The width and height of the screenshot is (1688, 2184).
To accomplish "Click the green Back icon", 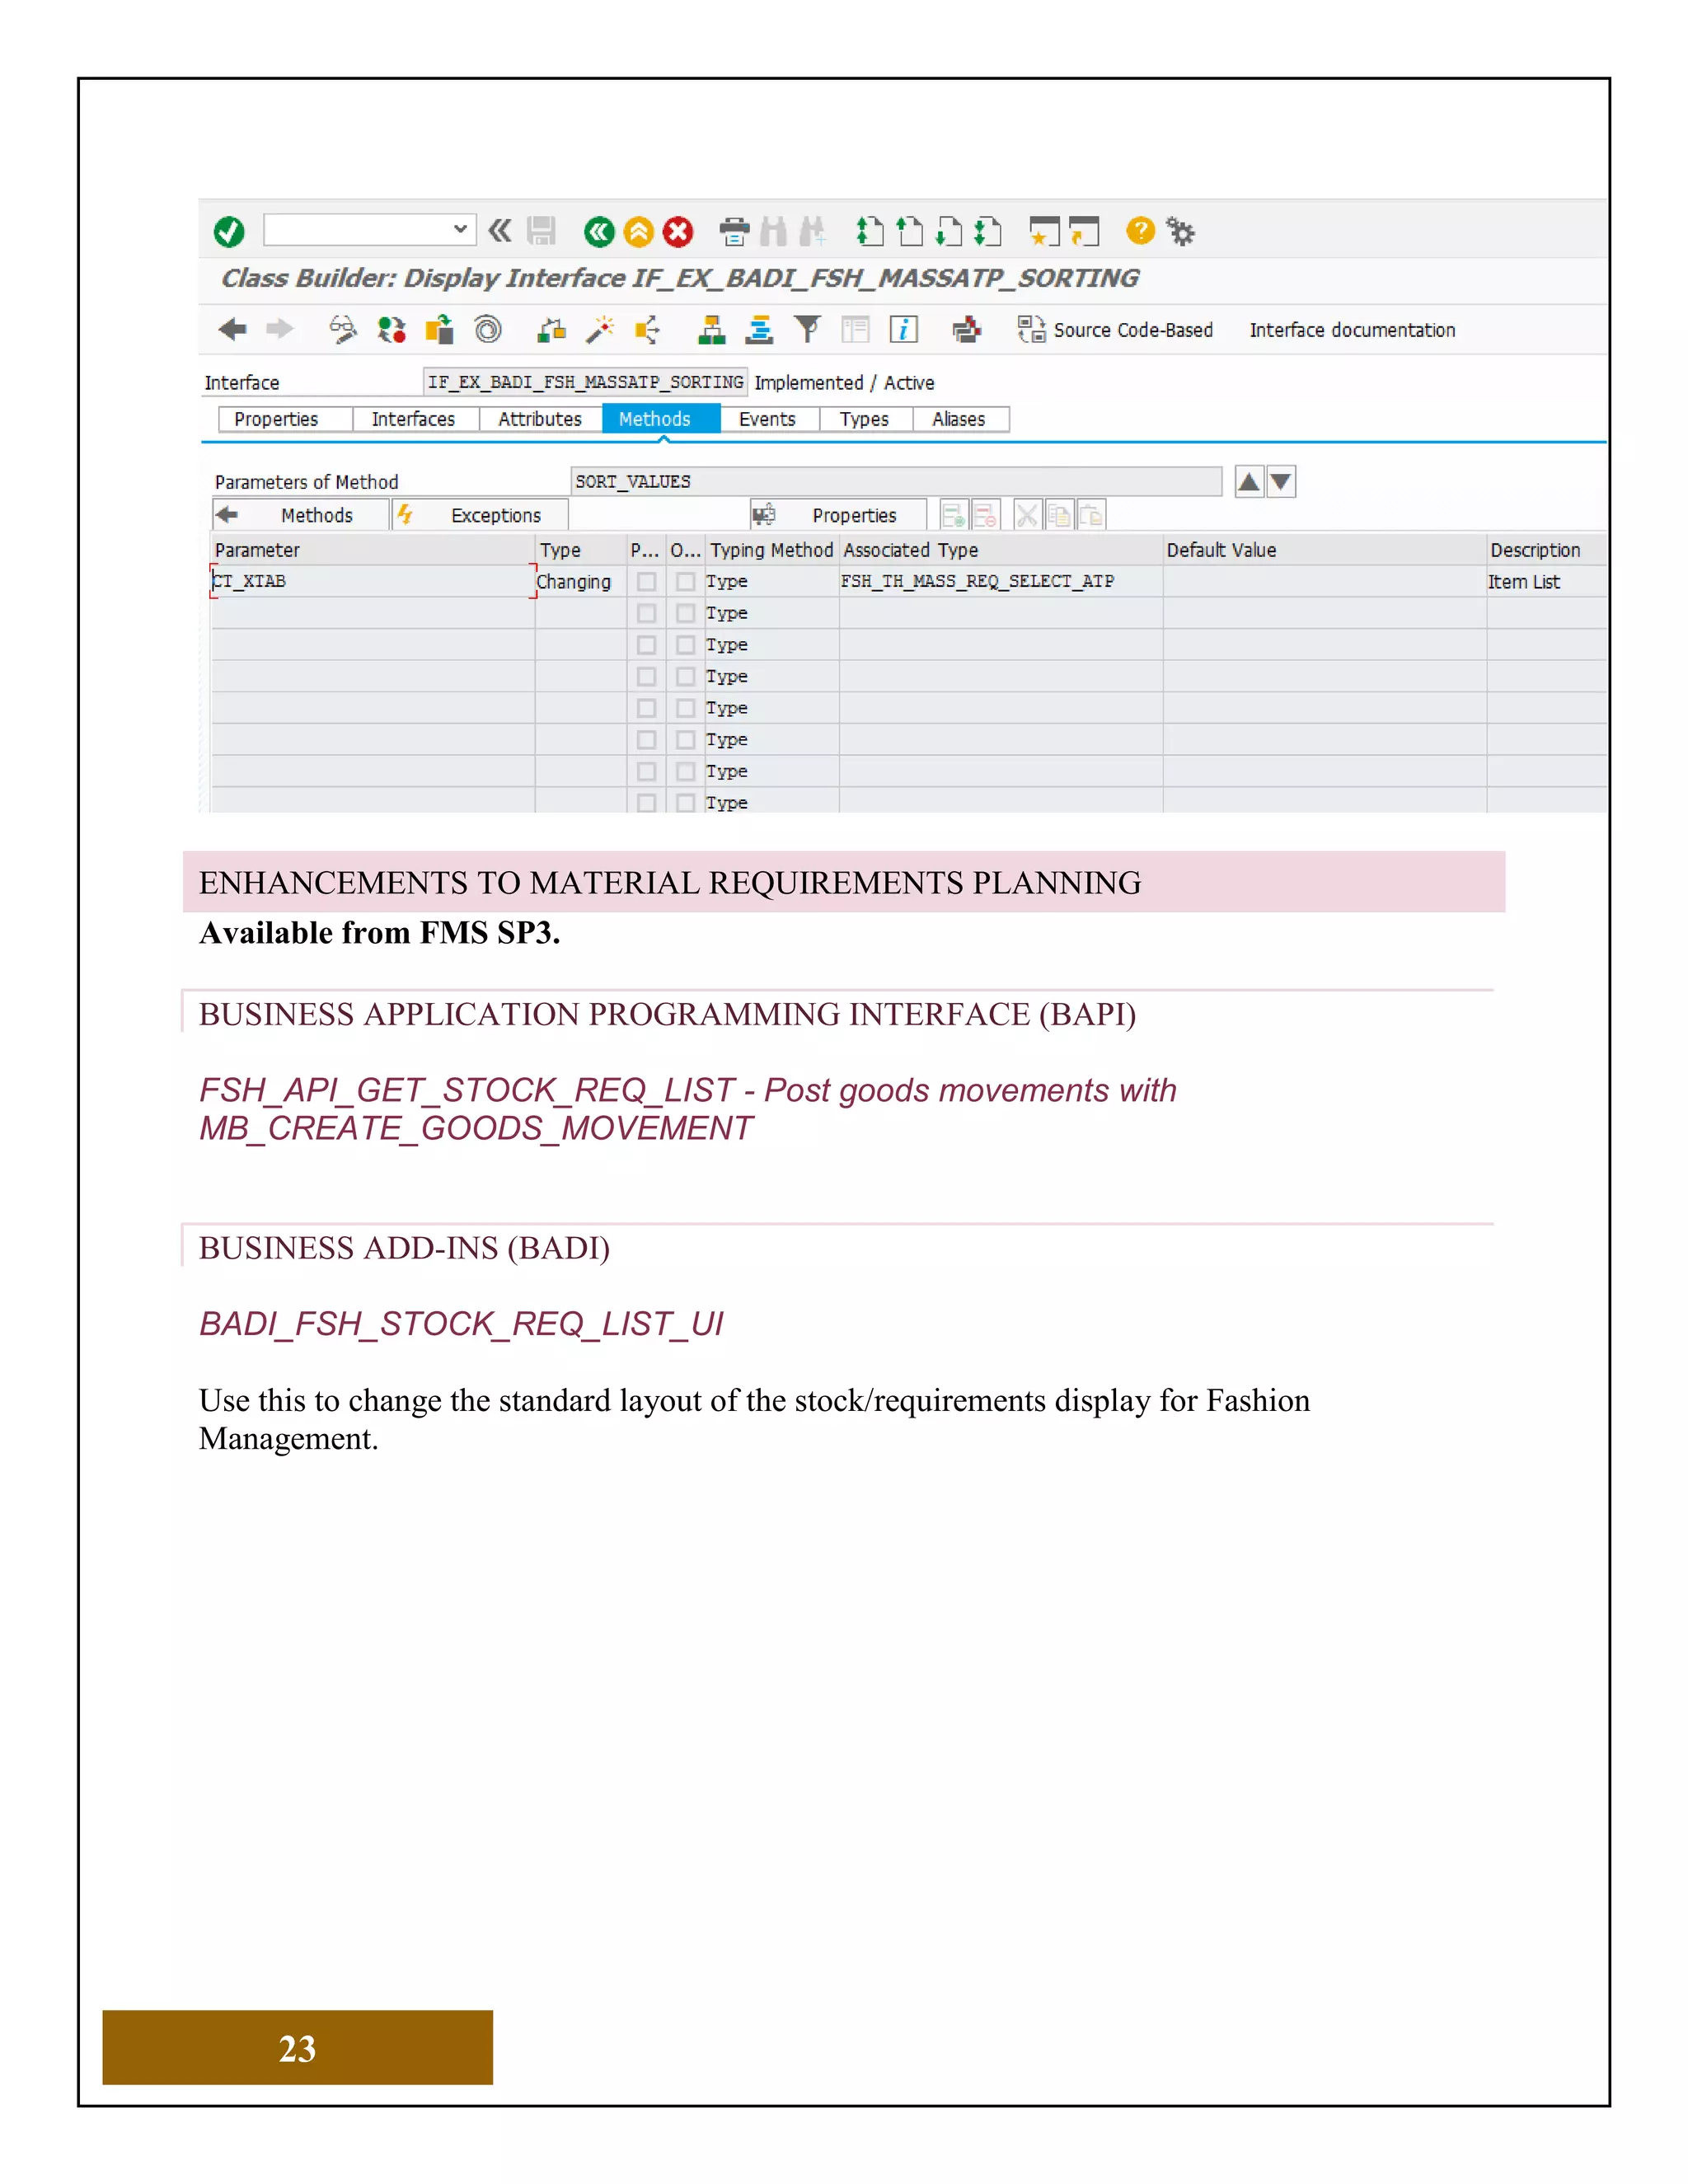I will point(599,232).
